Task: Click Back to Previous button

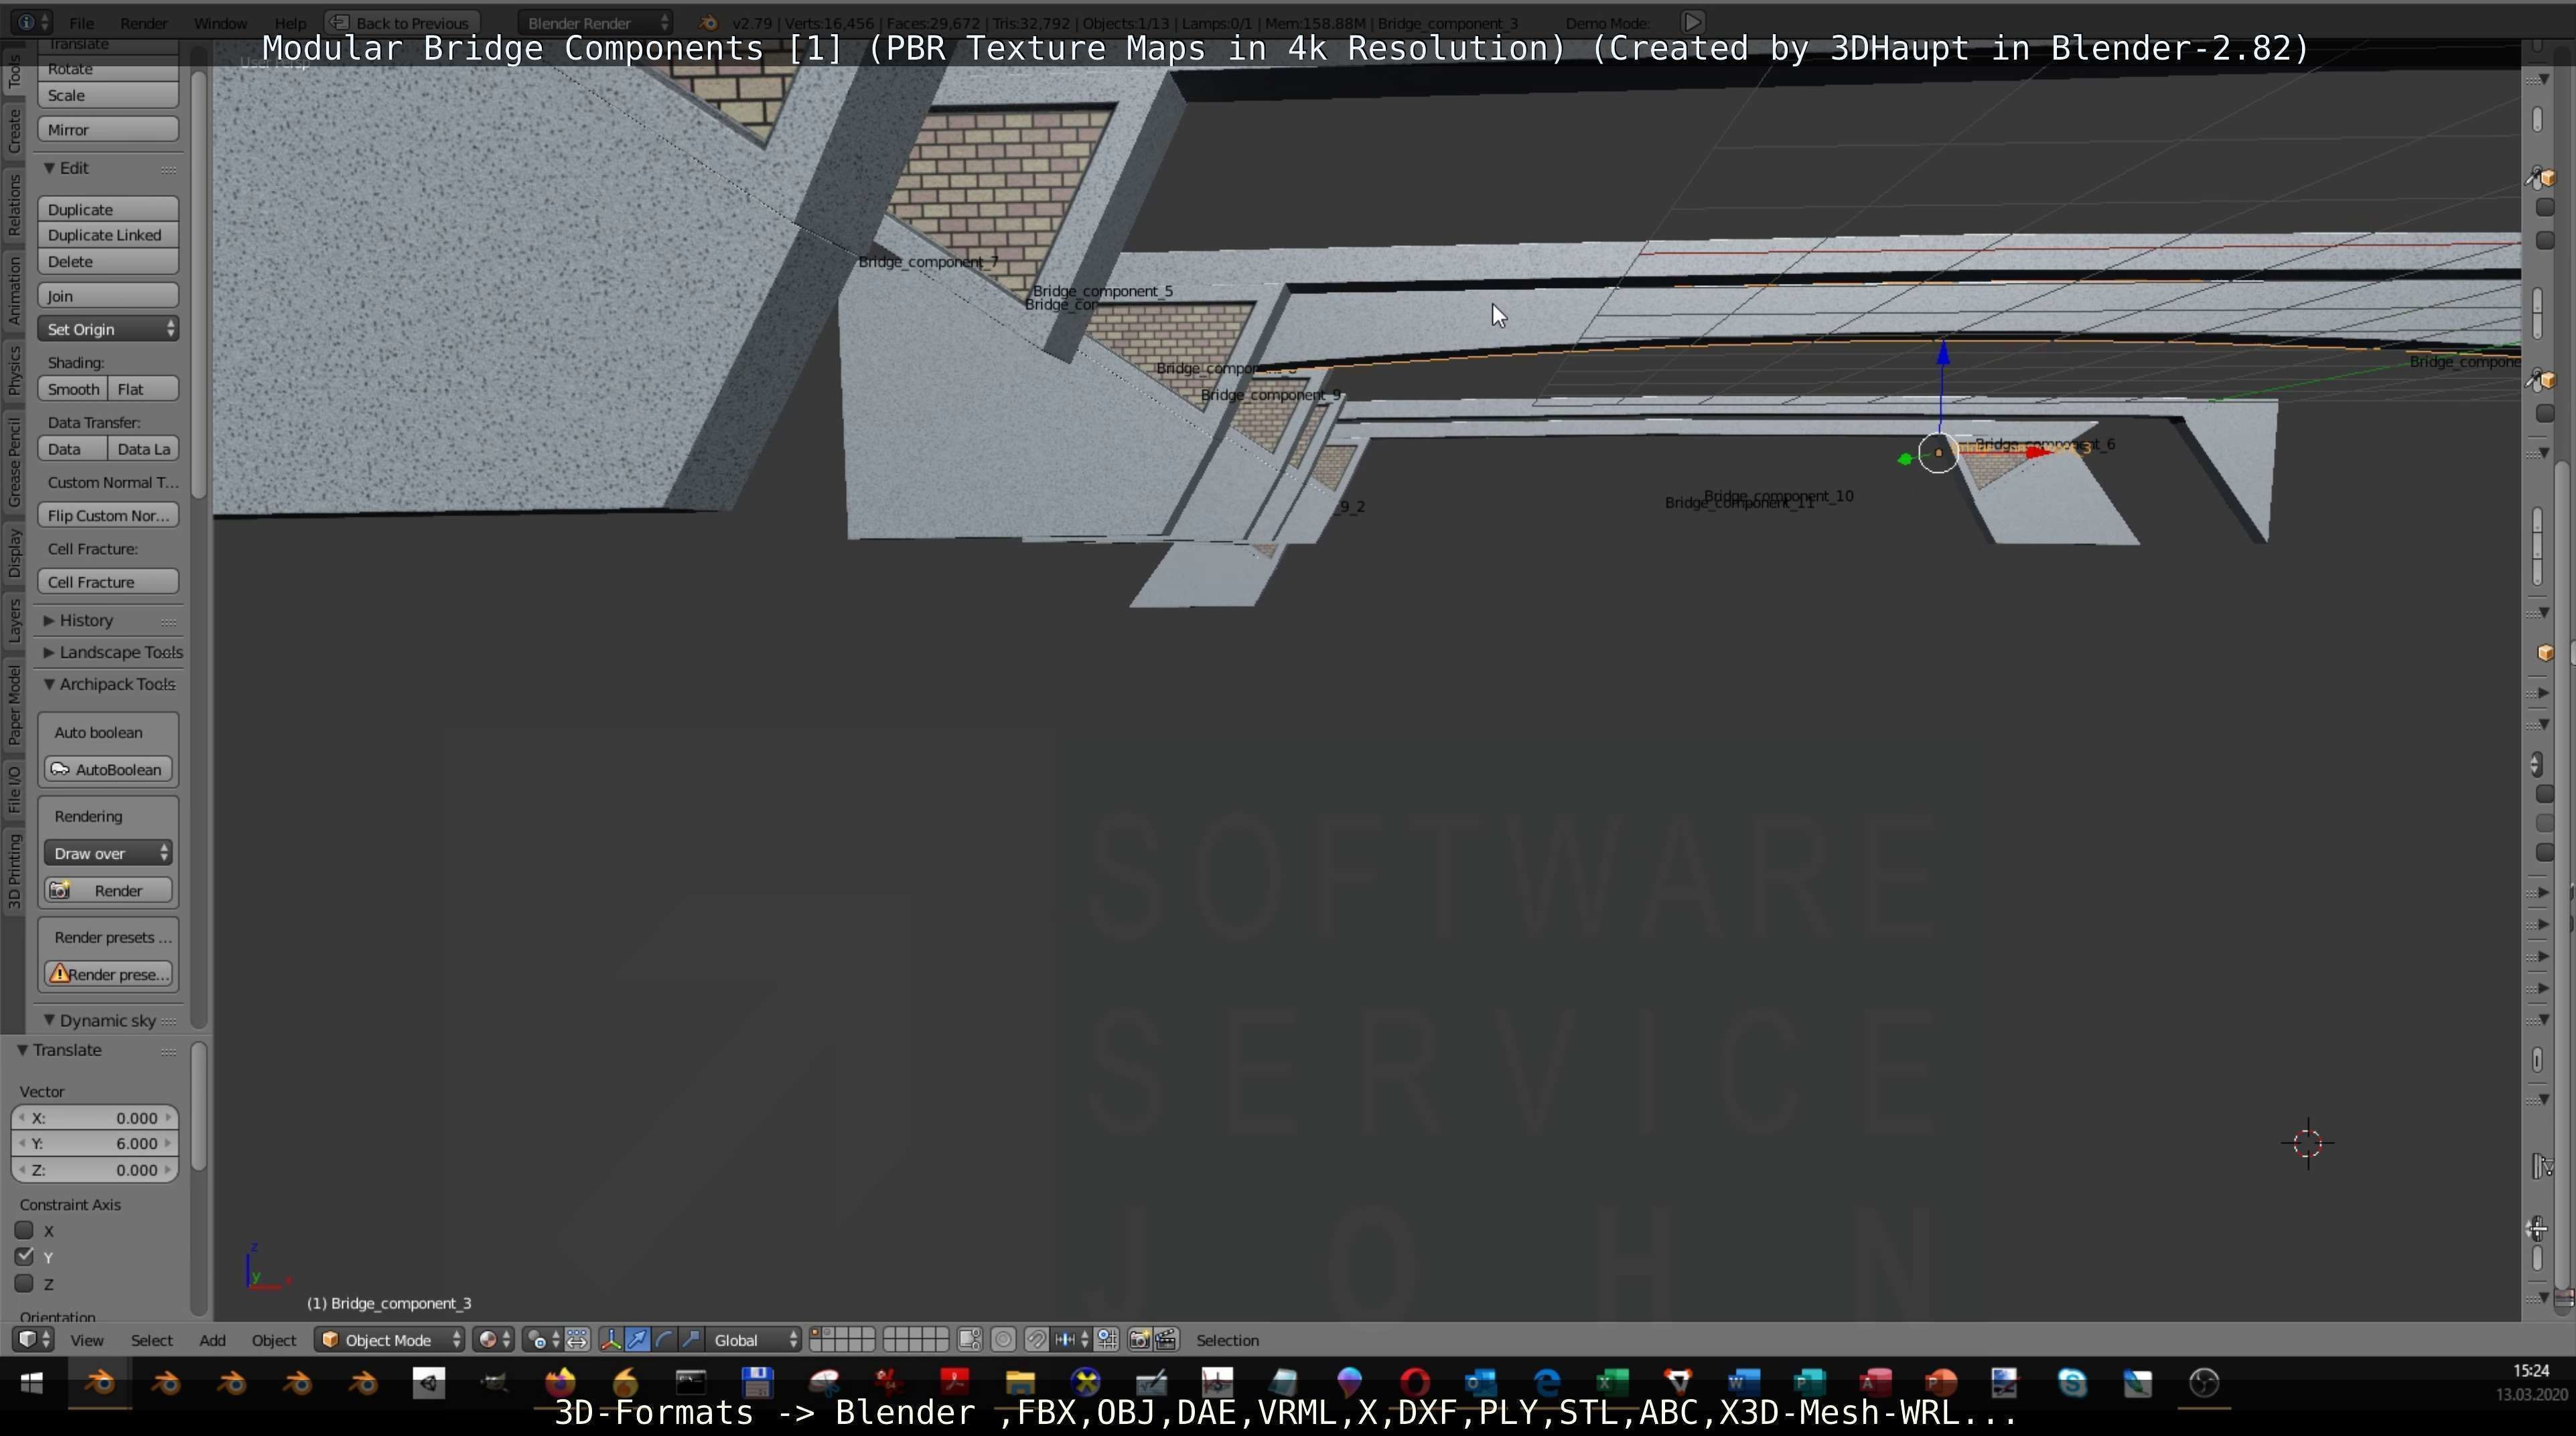Action: click(x=402, y=22)
